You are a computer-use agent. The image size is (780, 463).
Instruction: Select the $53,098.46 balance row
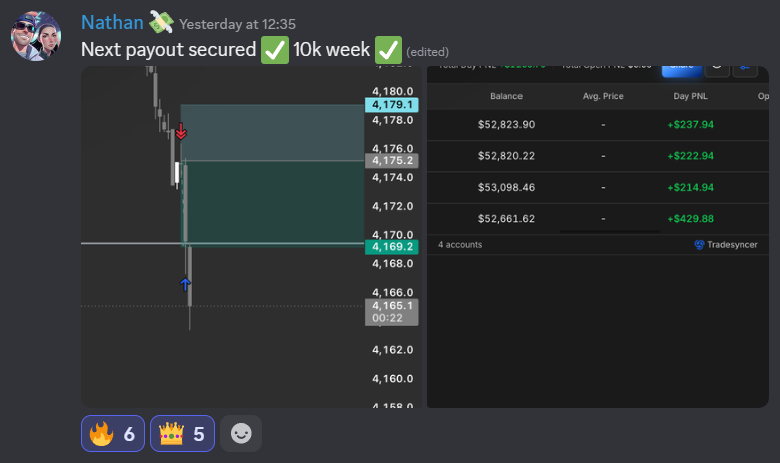pyautogui.click(x=597, y=187)
